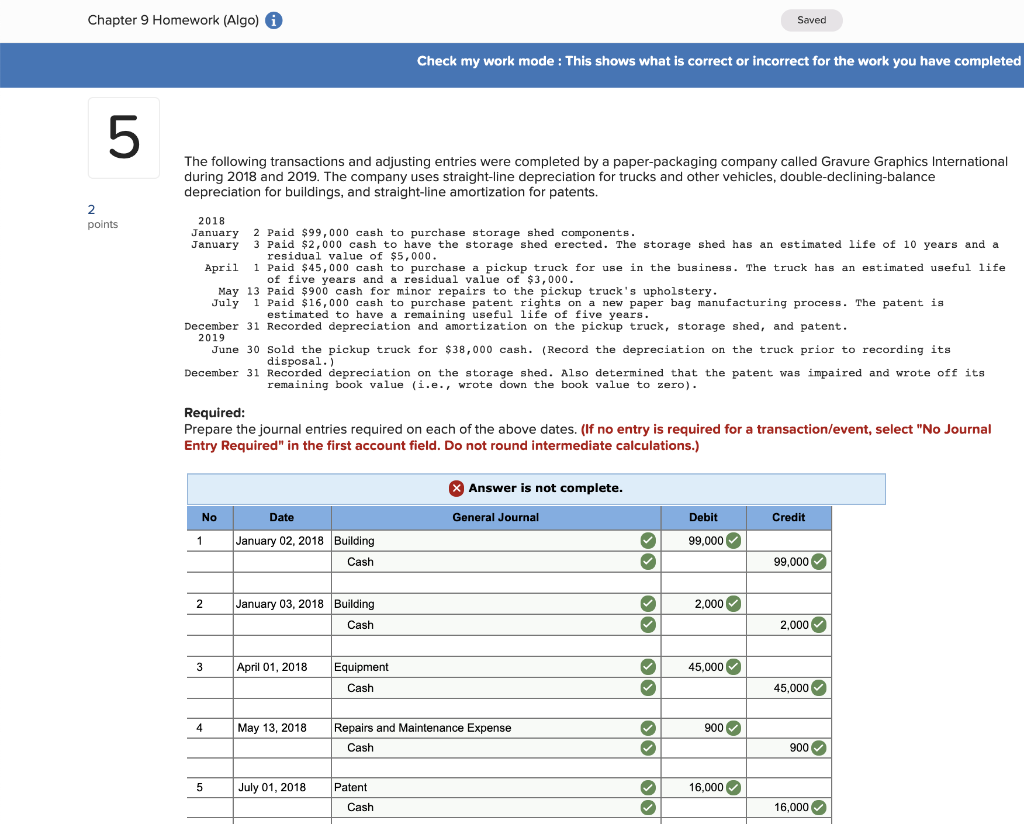Click the date cell 'January 03, 2018'
Viewport: 1024px width, 824px height.
[x=282, y=604]
